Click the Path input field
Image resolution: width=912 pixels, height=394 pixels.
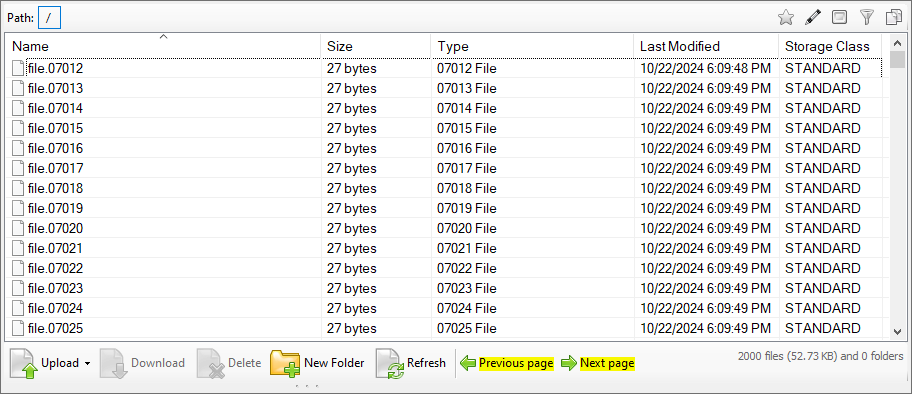click(x=49, y=18)
